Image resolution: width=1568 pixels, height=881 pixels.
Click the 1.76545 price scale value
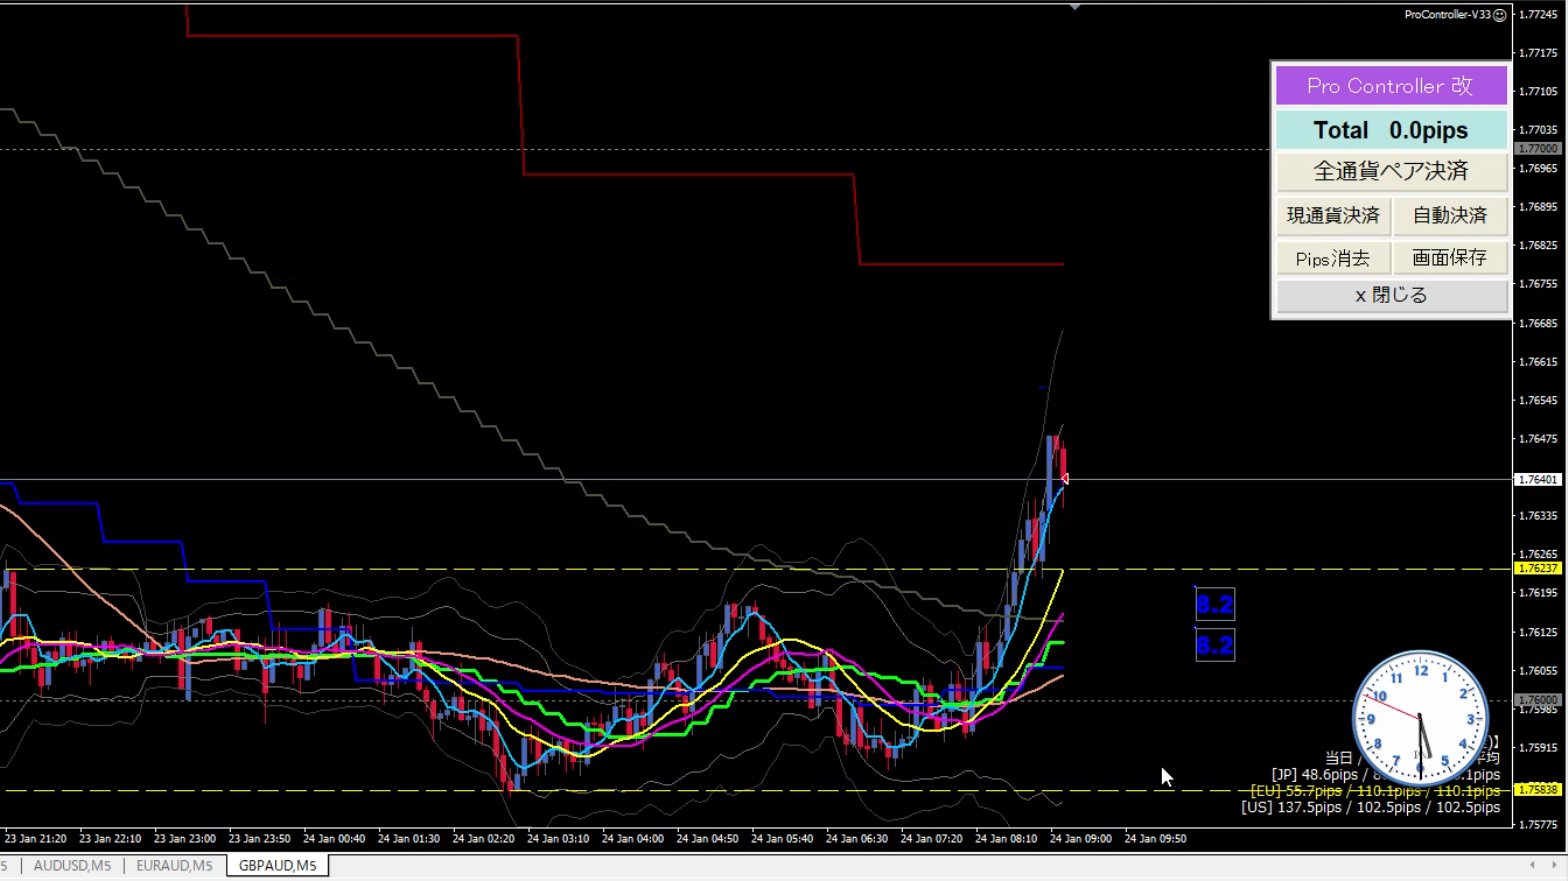pyautogui.click(x=1538, y=400)
